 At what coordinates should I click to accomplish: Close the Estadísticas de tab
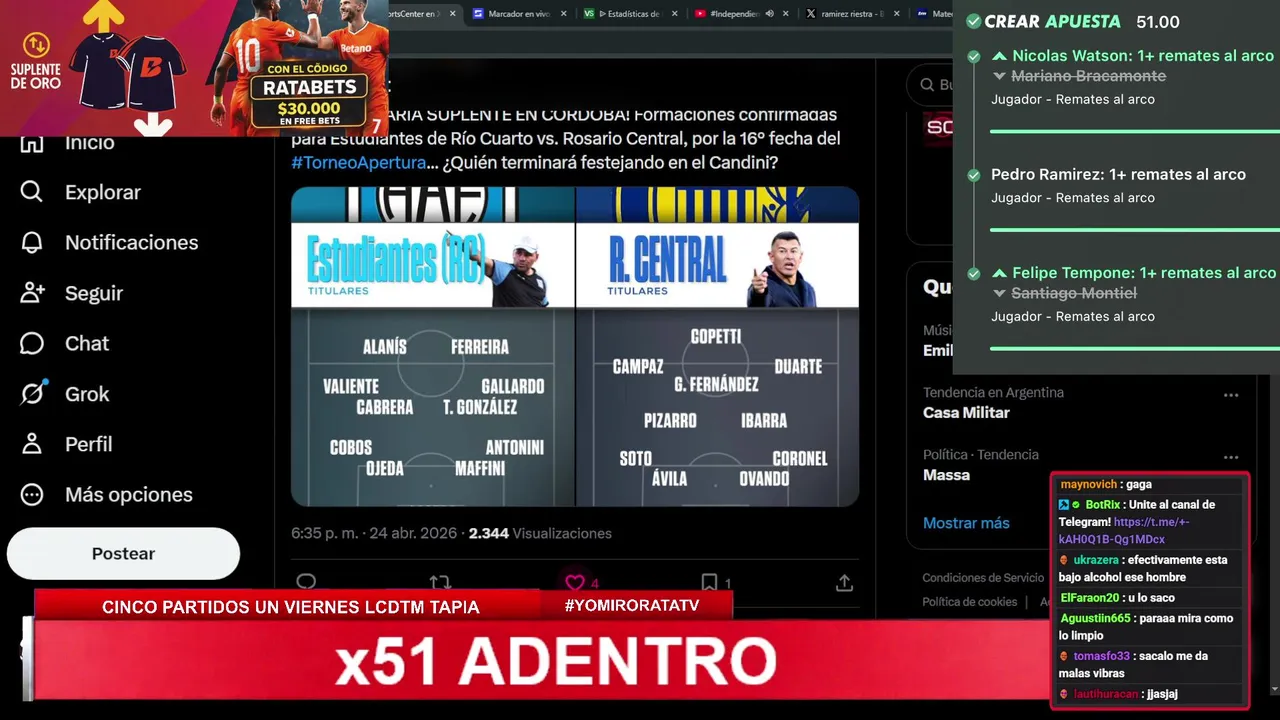[675, 14]
